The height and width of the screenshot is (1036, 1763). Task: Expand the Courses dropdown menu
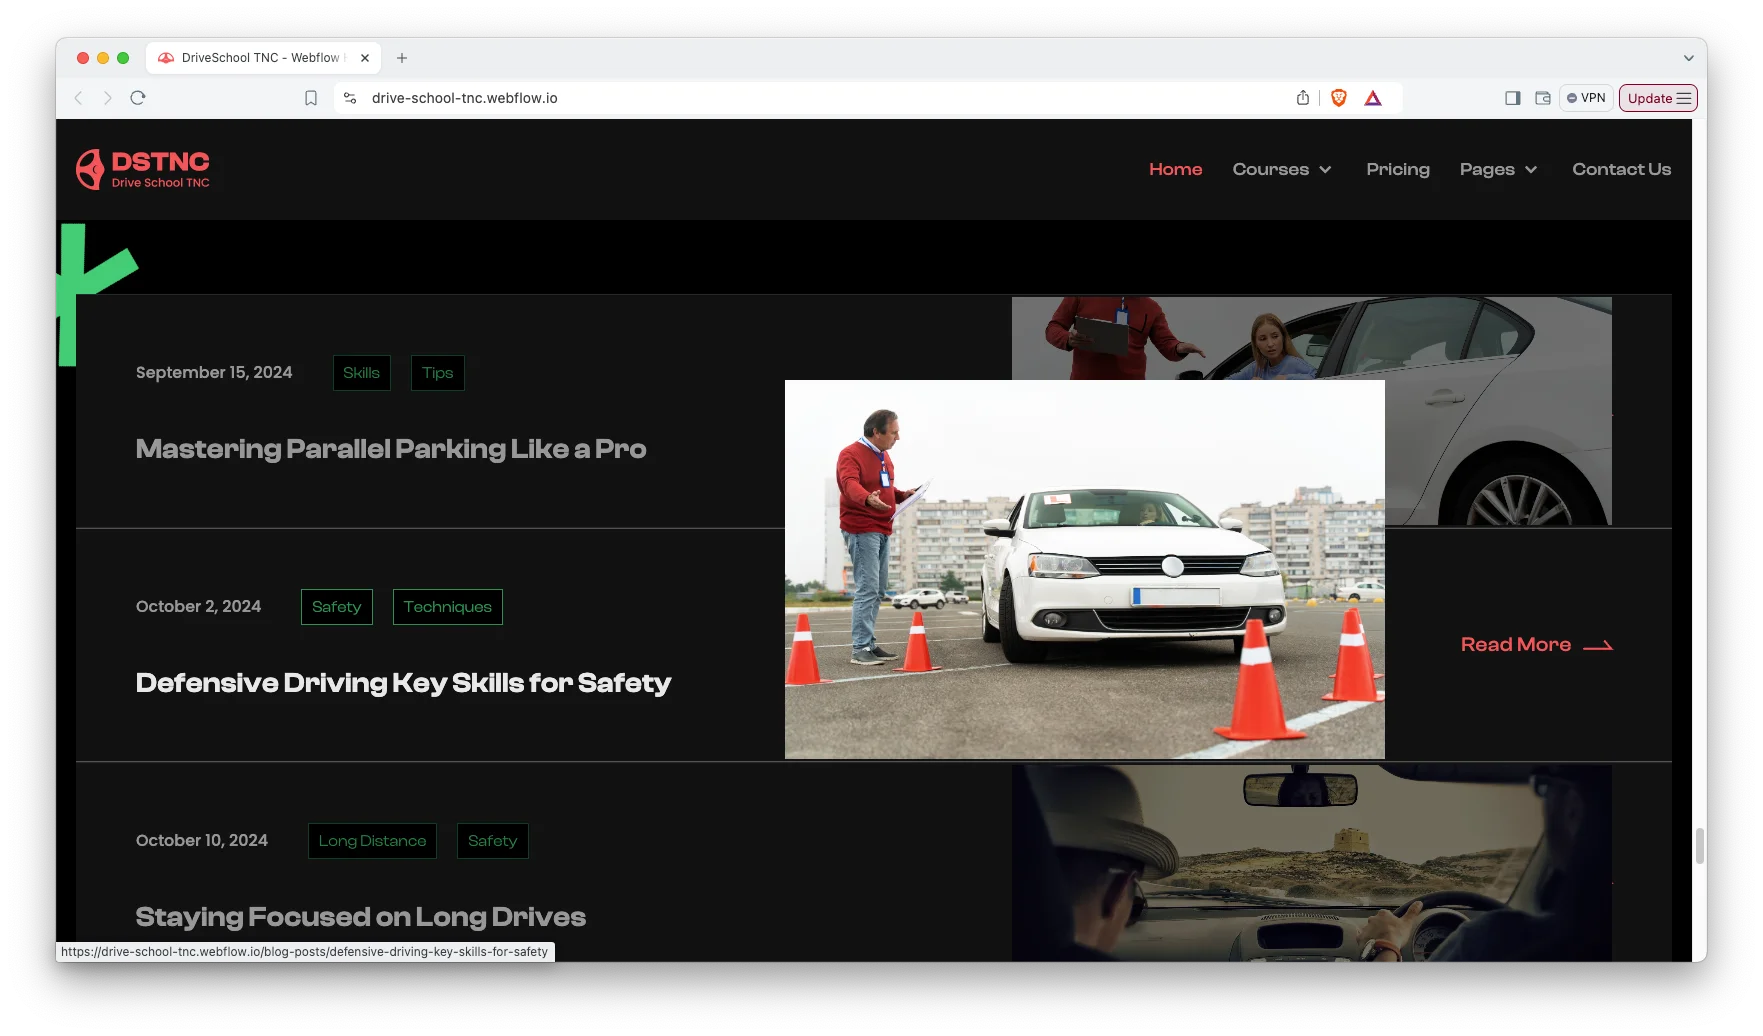1281,170
